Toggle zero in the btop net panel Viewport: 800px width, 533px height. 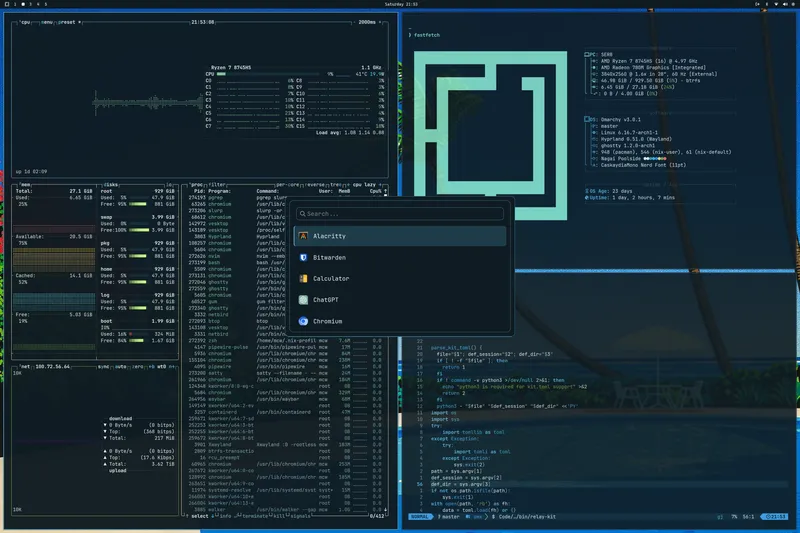pos(138,367)
